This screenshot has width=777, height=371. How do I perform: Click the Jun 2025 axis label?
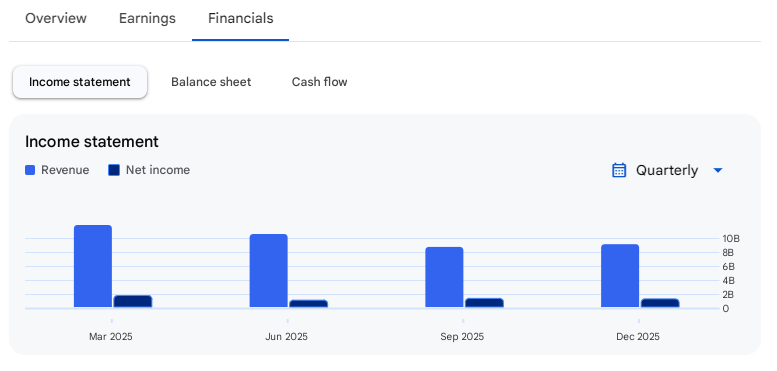[x=286, y=337]
